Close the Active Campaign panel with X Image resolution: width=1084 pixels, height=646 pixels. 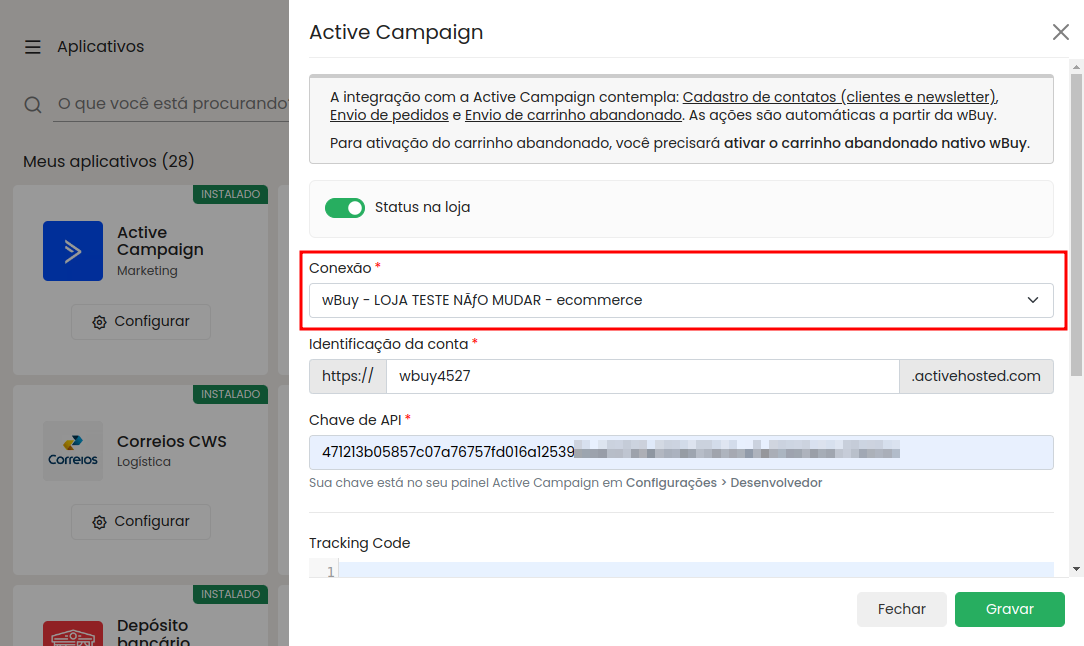1061,32
